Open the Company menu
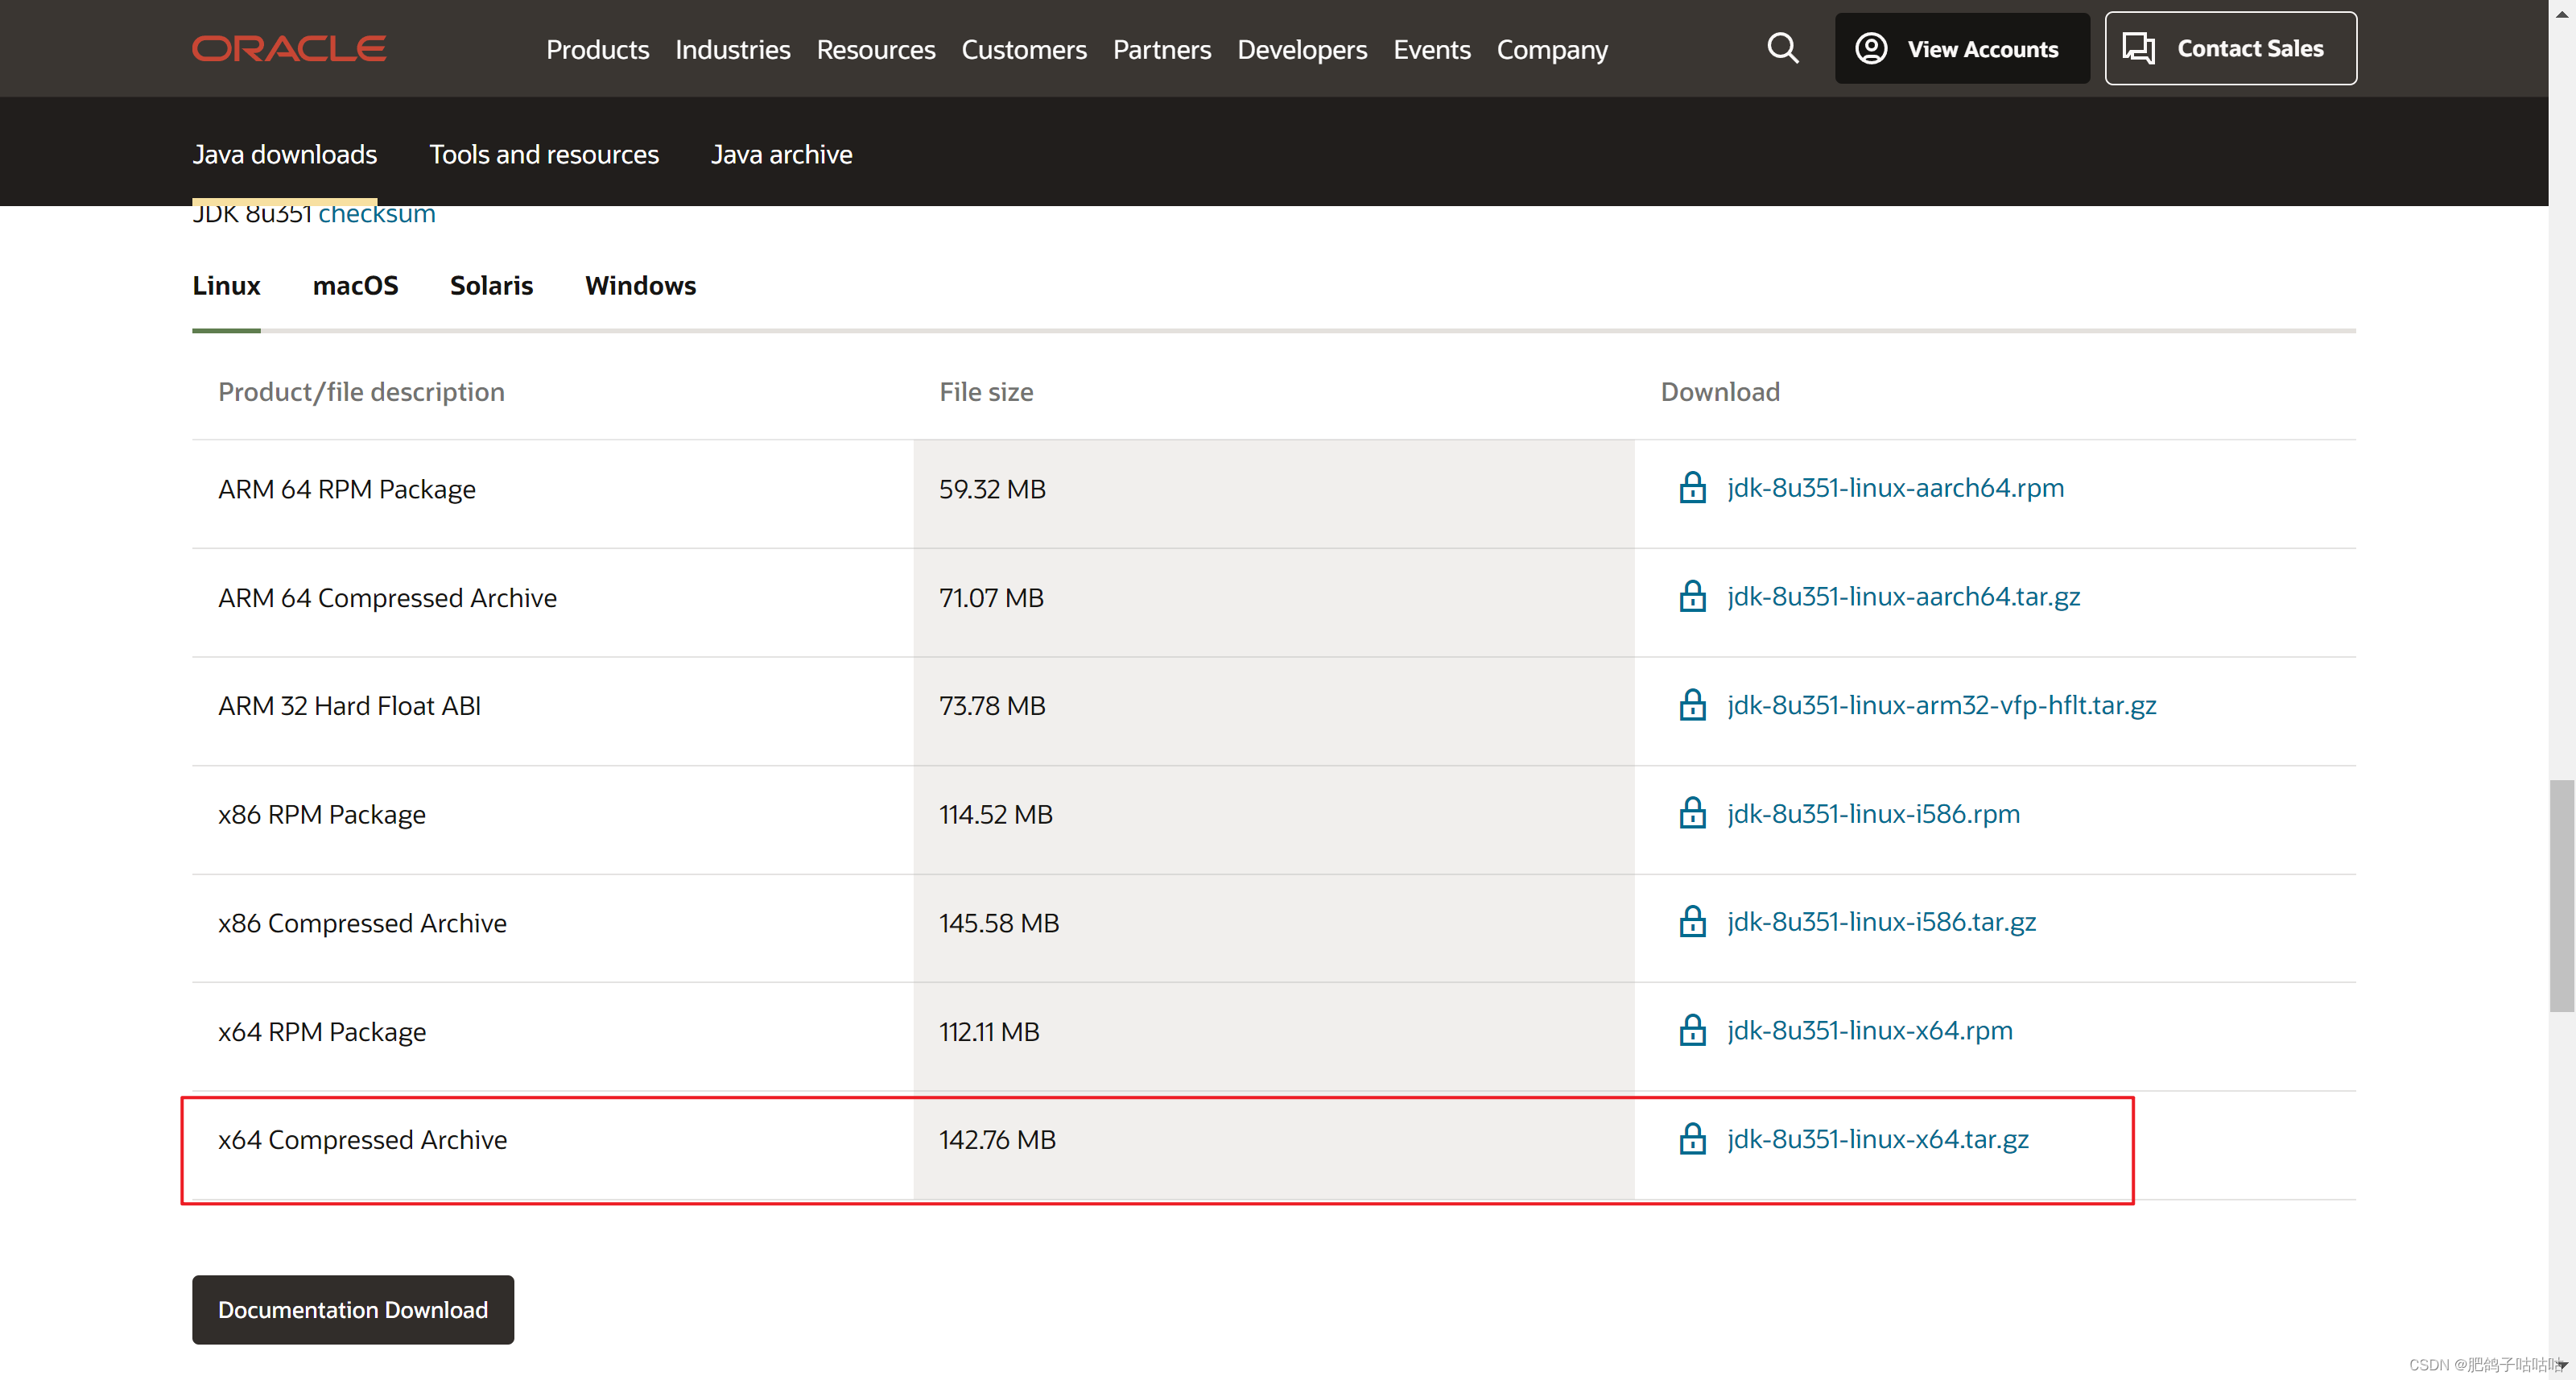 click(1551, 49)
